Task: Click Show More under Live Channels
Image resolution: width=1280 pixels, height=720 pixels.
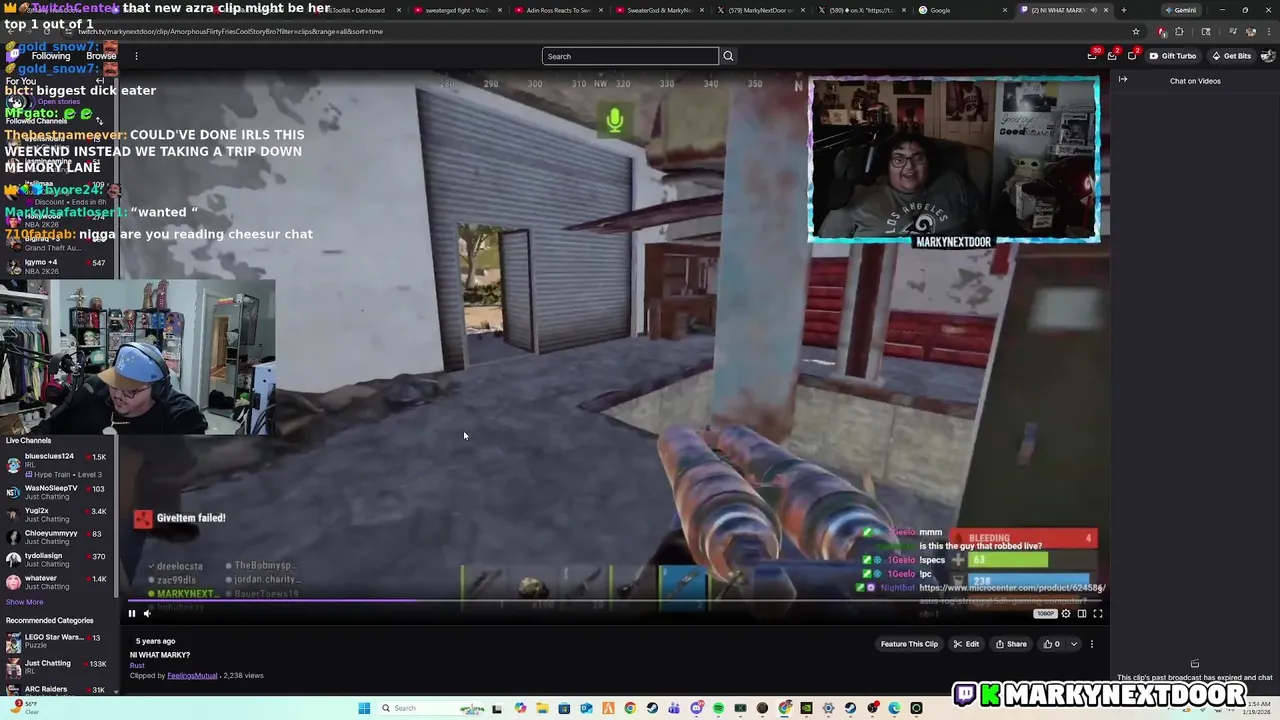Action: tap(25, 602)
